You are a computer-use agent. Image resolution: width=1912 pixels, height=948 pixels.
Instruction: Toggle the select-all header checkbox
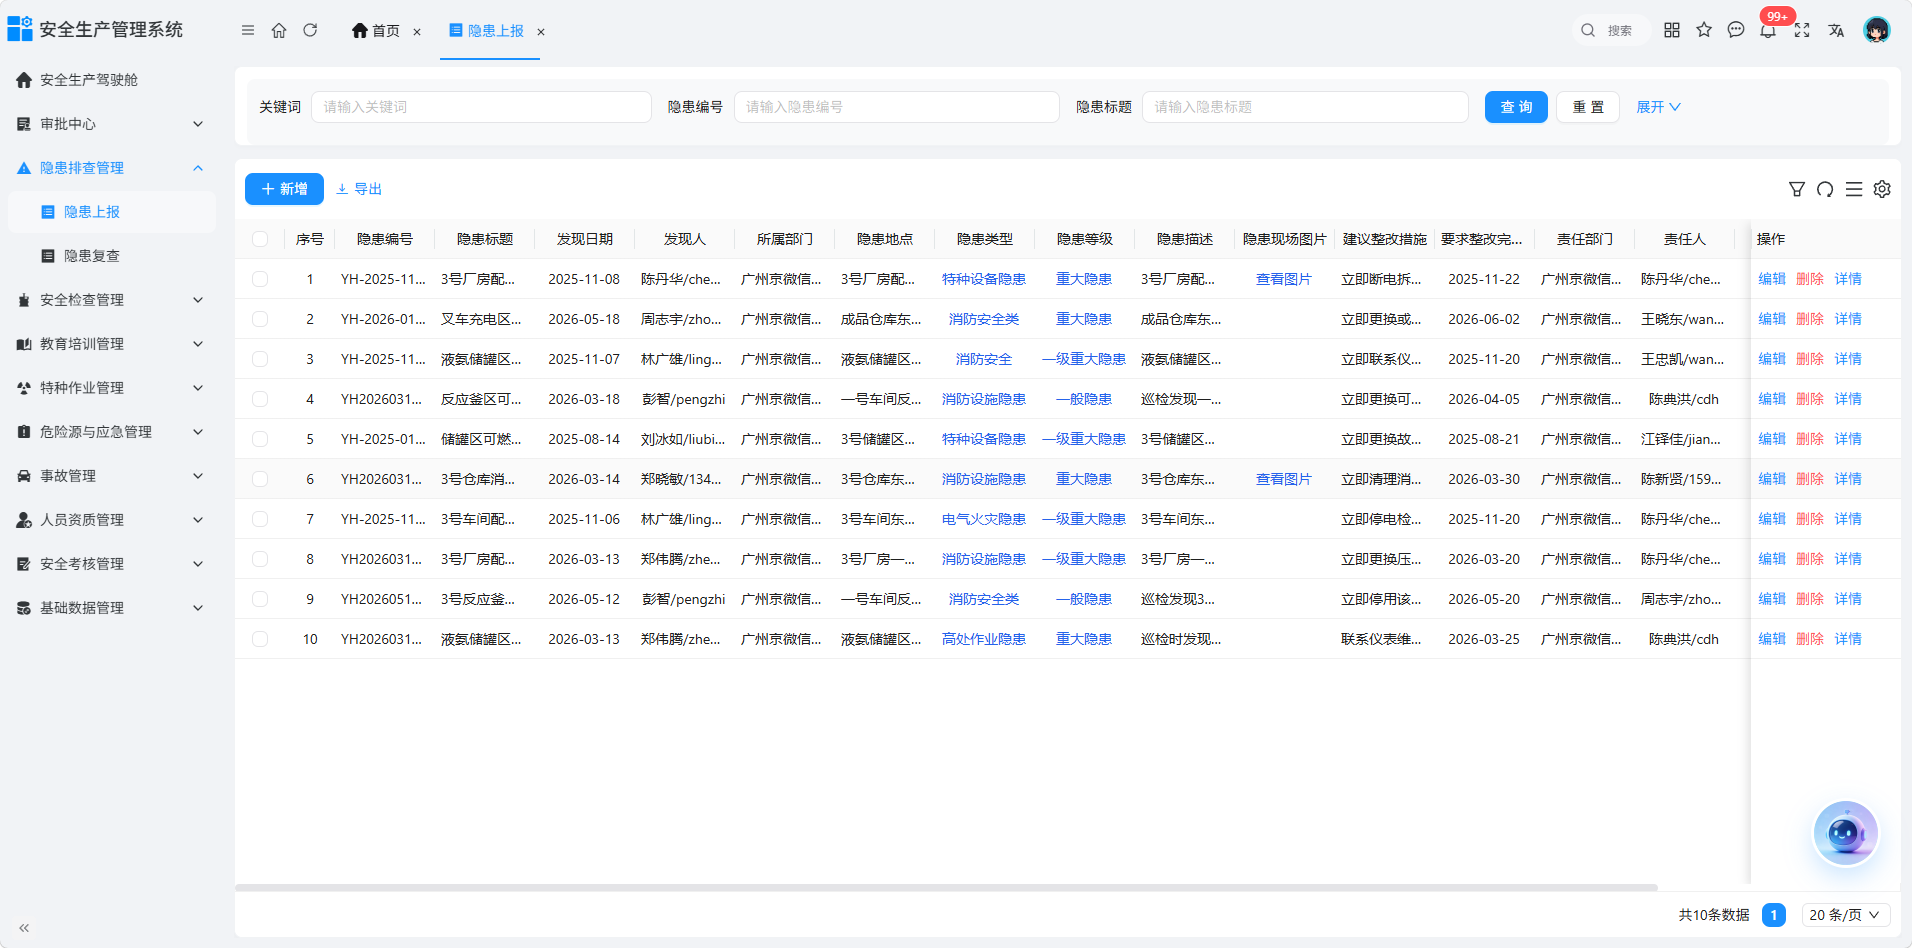260,239
